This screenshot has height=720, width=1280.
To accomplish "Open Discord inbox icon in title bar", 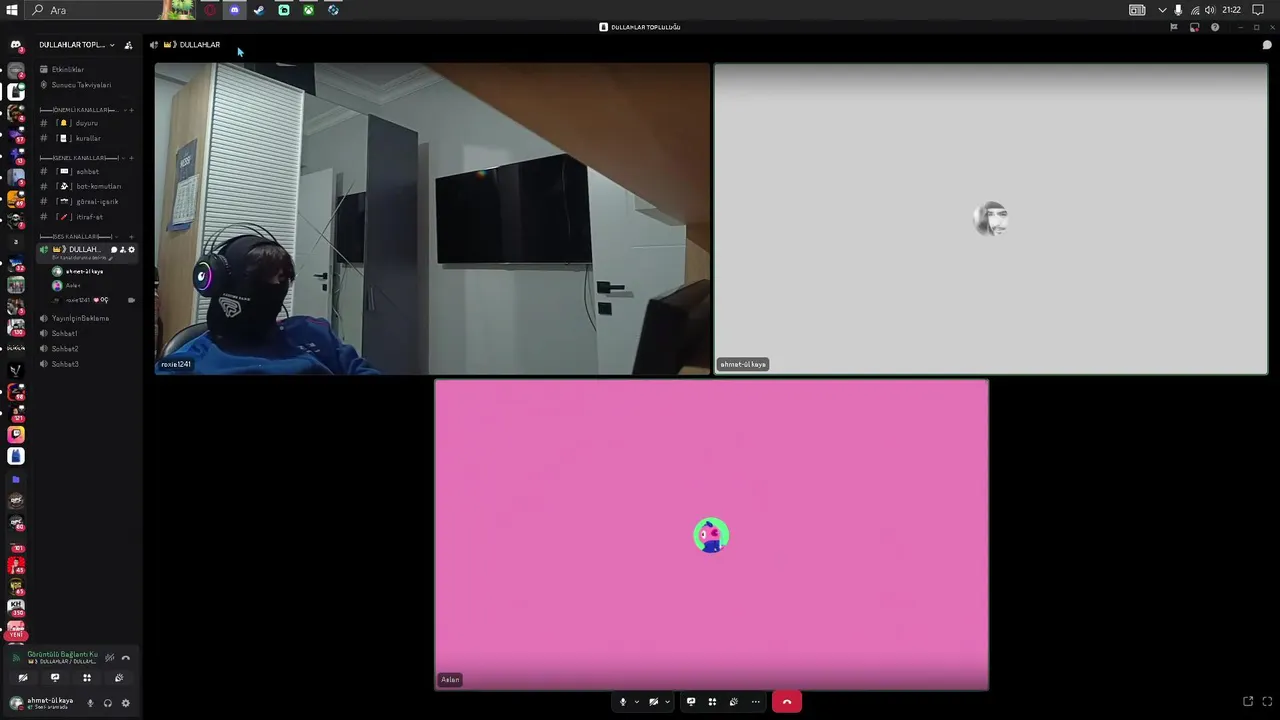I will pos(1194,27).
